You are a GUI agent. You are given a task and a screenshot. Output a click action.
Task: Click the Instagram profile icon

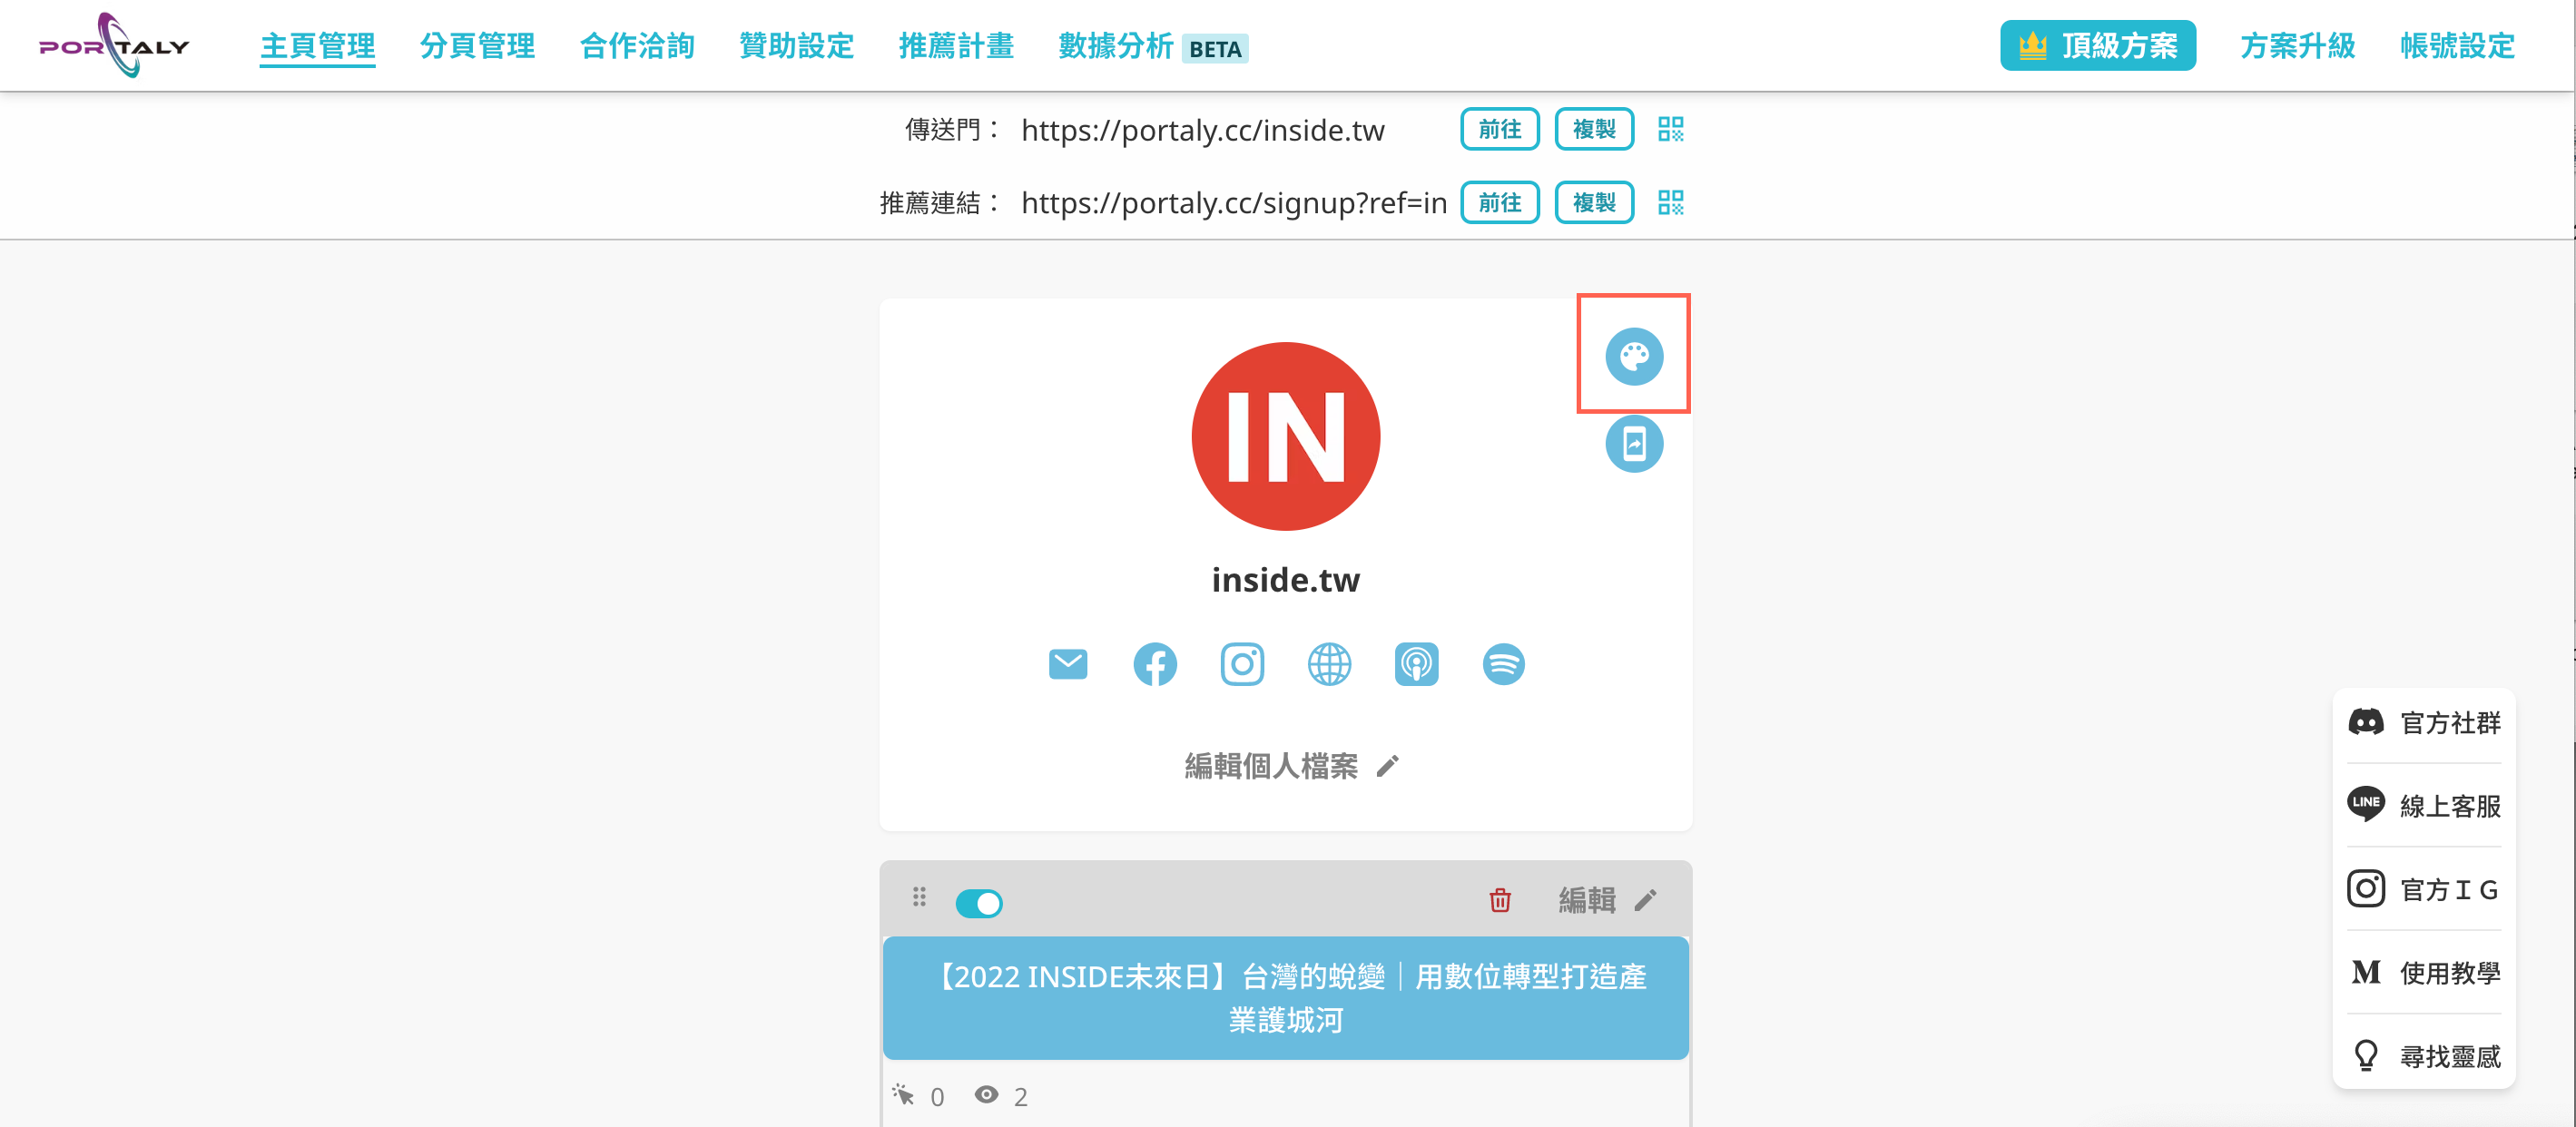tap(1242, 664)
